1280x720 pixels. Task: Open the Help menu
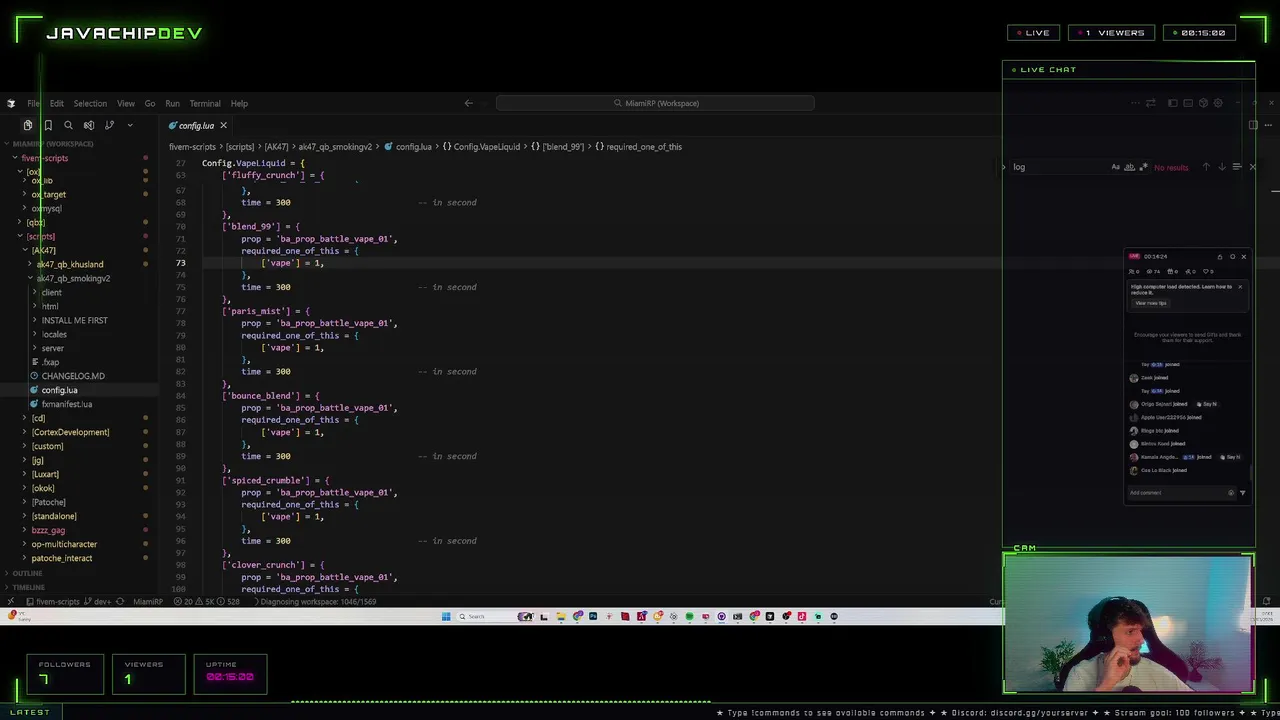(x=239, y=103)
